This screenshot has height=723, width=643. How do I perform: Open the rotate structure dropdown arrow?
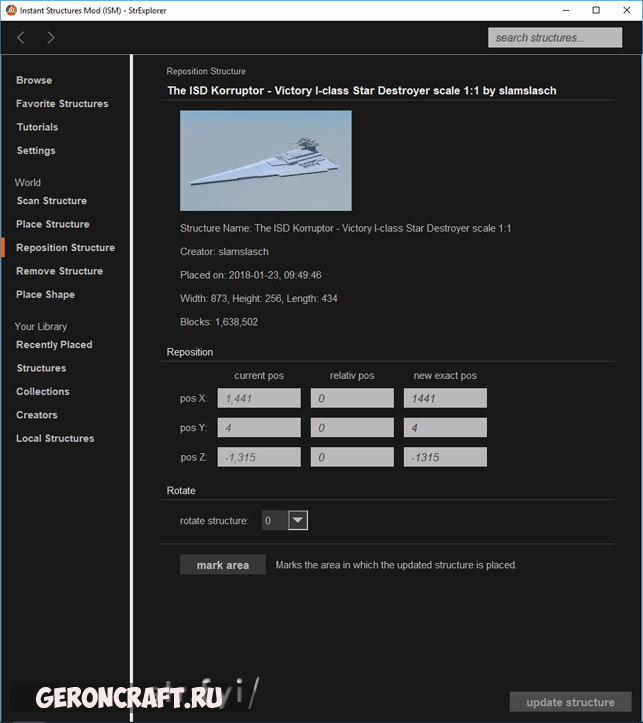click(298, 521)
